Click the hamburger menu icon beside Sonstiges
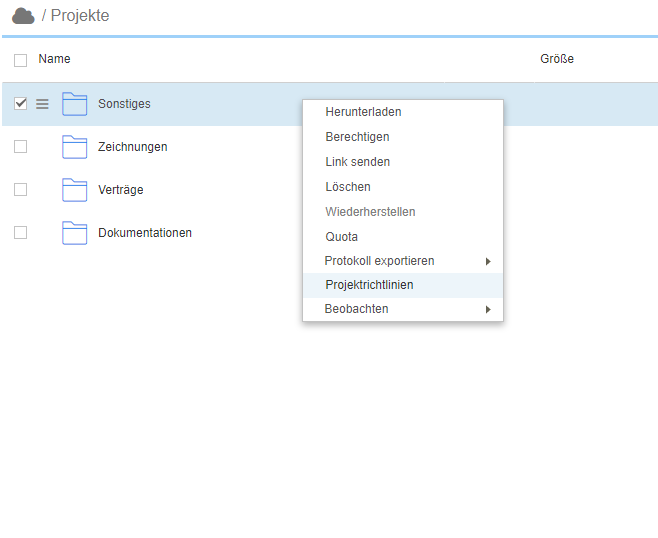Viewport: 658px width, 538px height. 42,104
